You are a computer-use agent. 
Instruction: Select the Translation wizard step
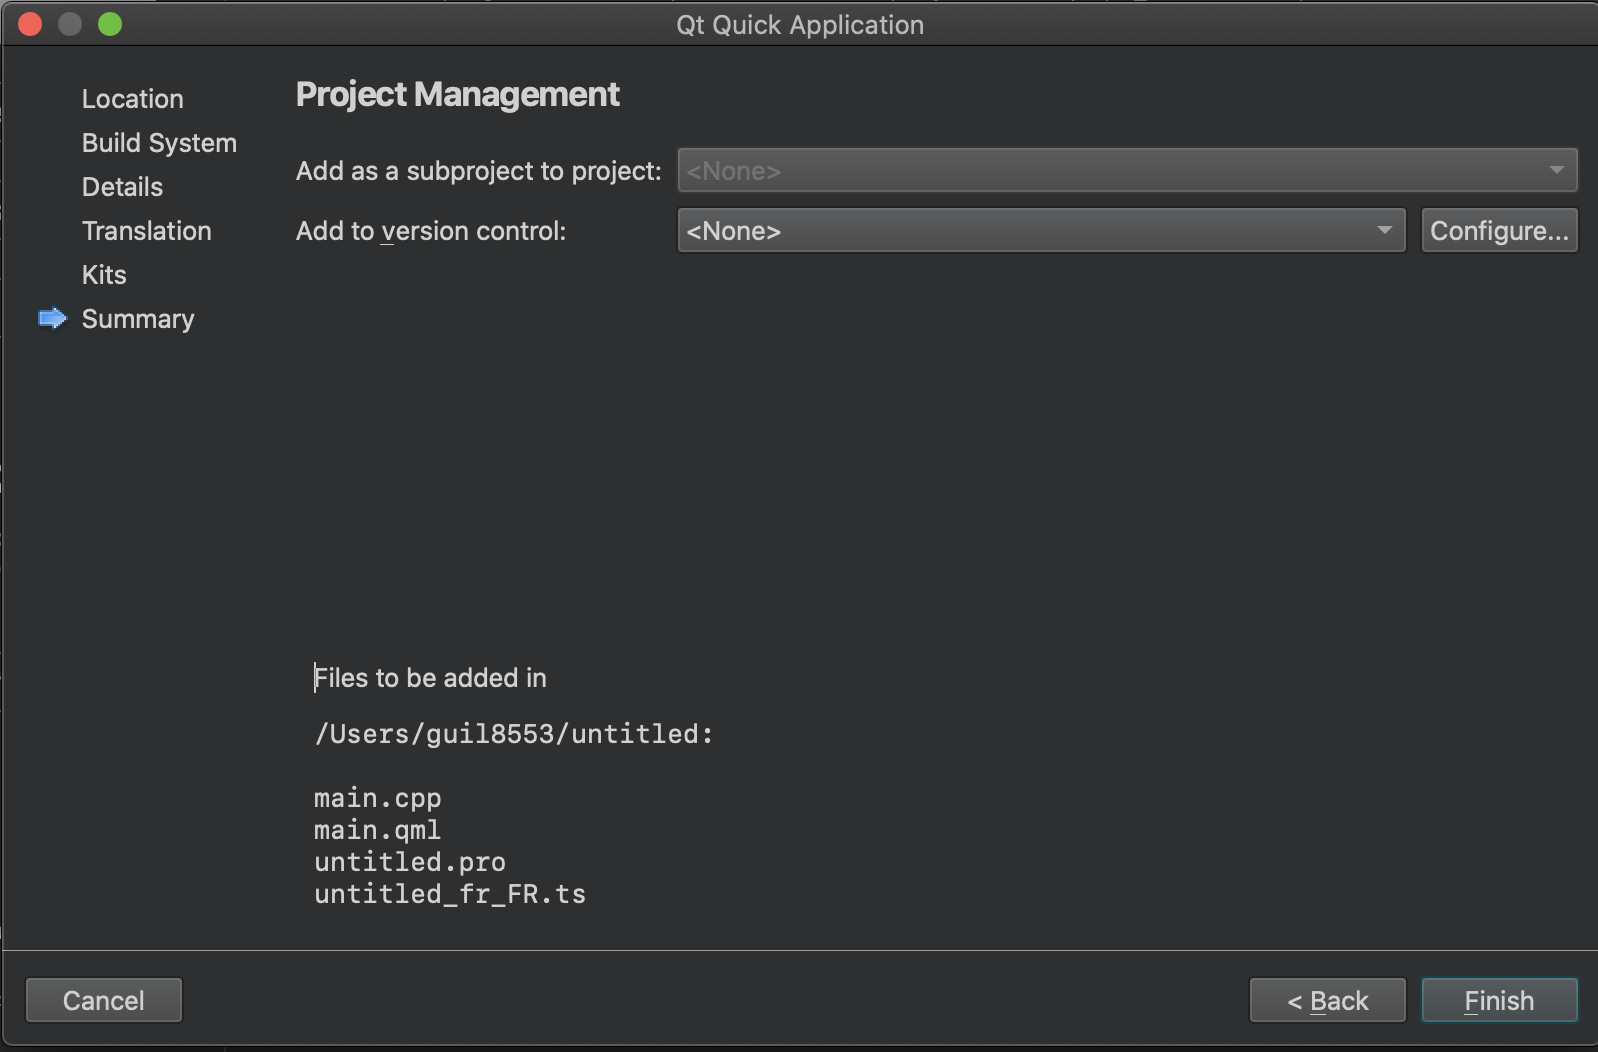coord(146,231)
